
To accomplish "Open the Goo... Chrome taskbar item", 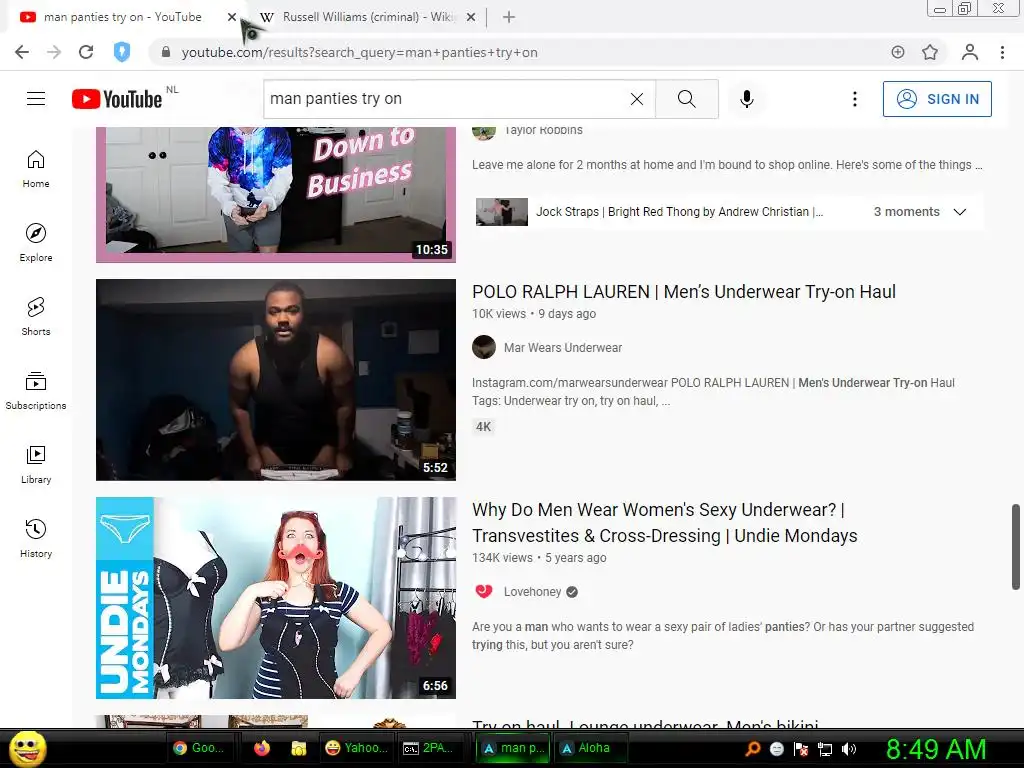I will (199, 748).
